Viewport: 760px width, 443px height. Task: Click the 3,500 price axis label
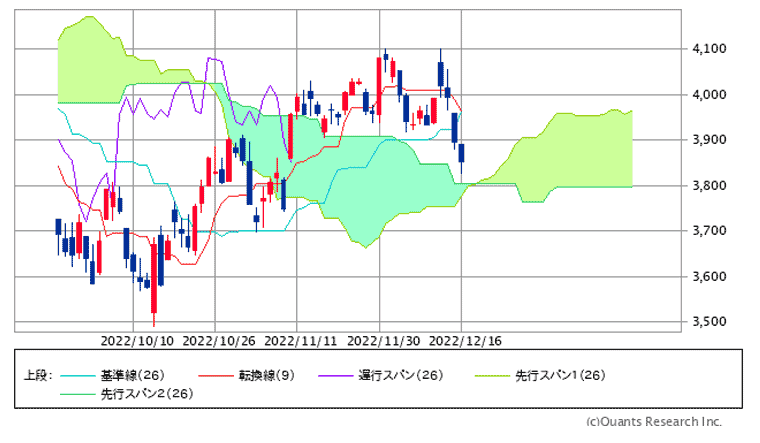(707, 322)
